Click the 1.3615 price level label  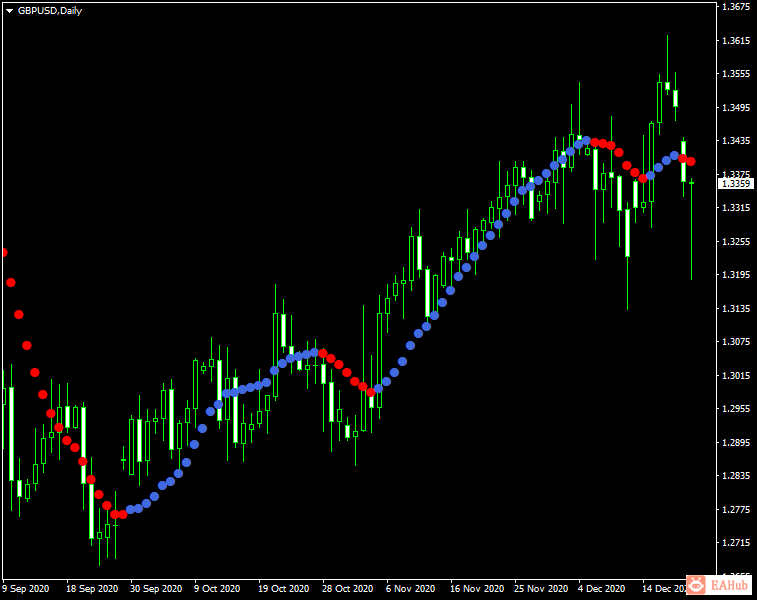736,41
